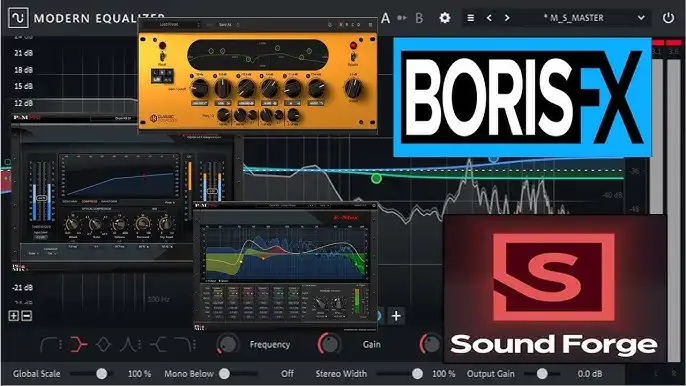Click the Mono Below Off value
The image size is (686, 386).
click(x=287, y=374)
